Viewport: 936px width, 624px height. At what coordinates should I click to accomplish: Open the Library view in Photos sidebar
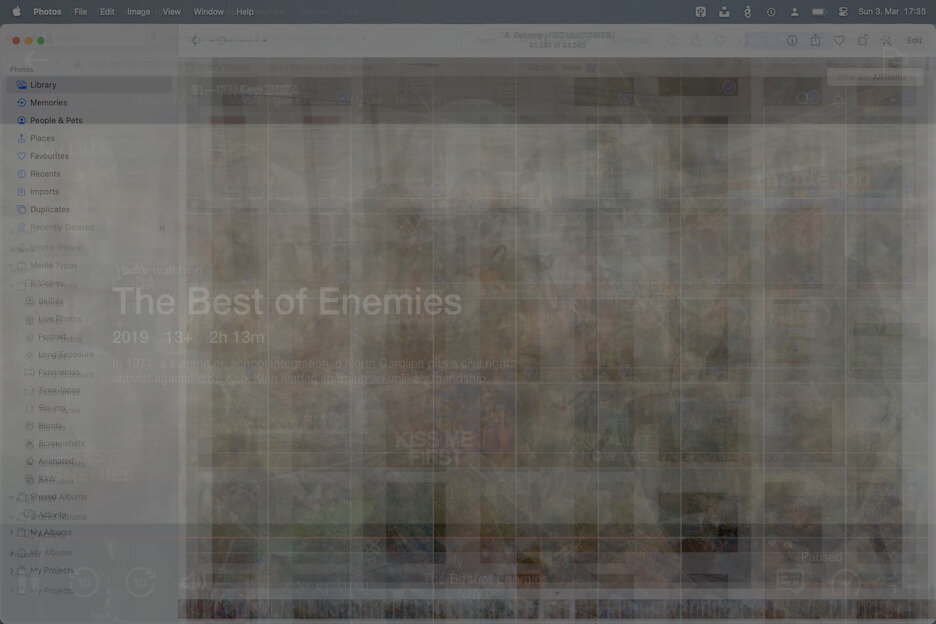click(88, 85)
